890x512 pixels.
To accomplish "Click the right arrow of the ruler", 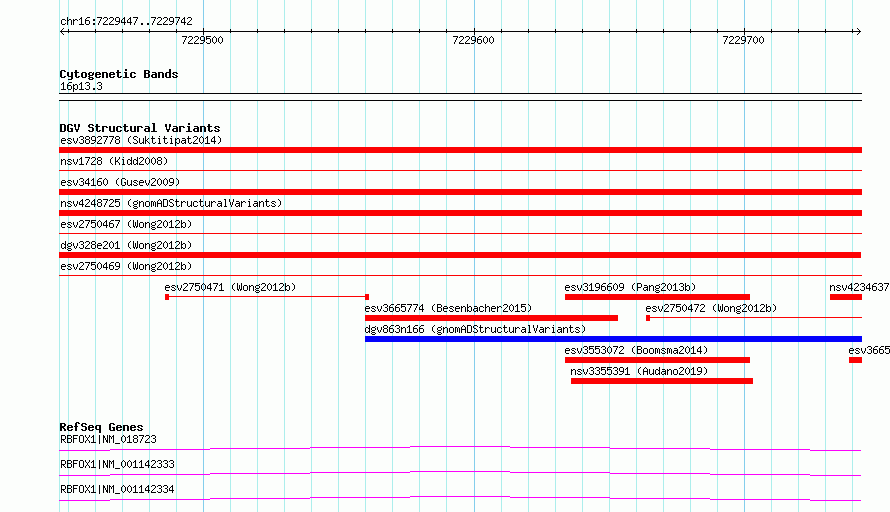I will [x=858, y=31].
